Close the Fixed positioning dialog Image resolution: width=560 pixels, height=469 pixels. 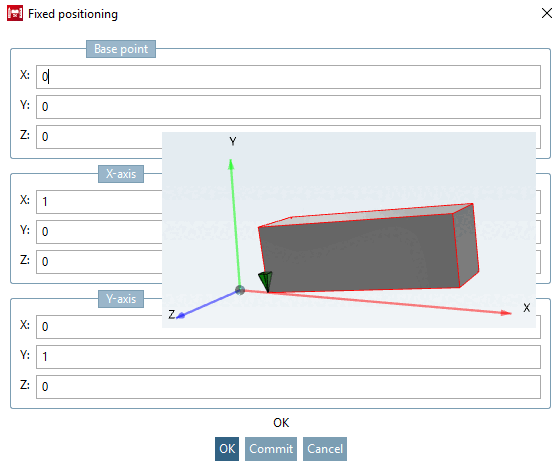[546, 14]
